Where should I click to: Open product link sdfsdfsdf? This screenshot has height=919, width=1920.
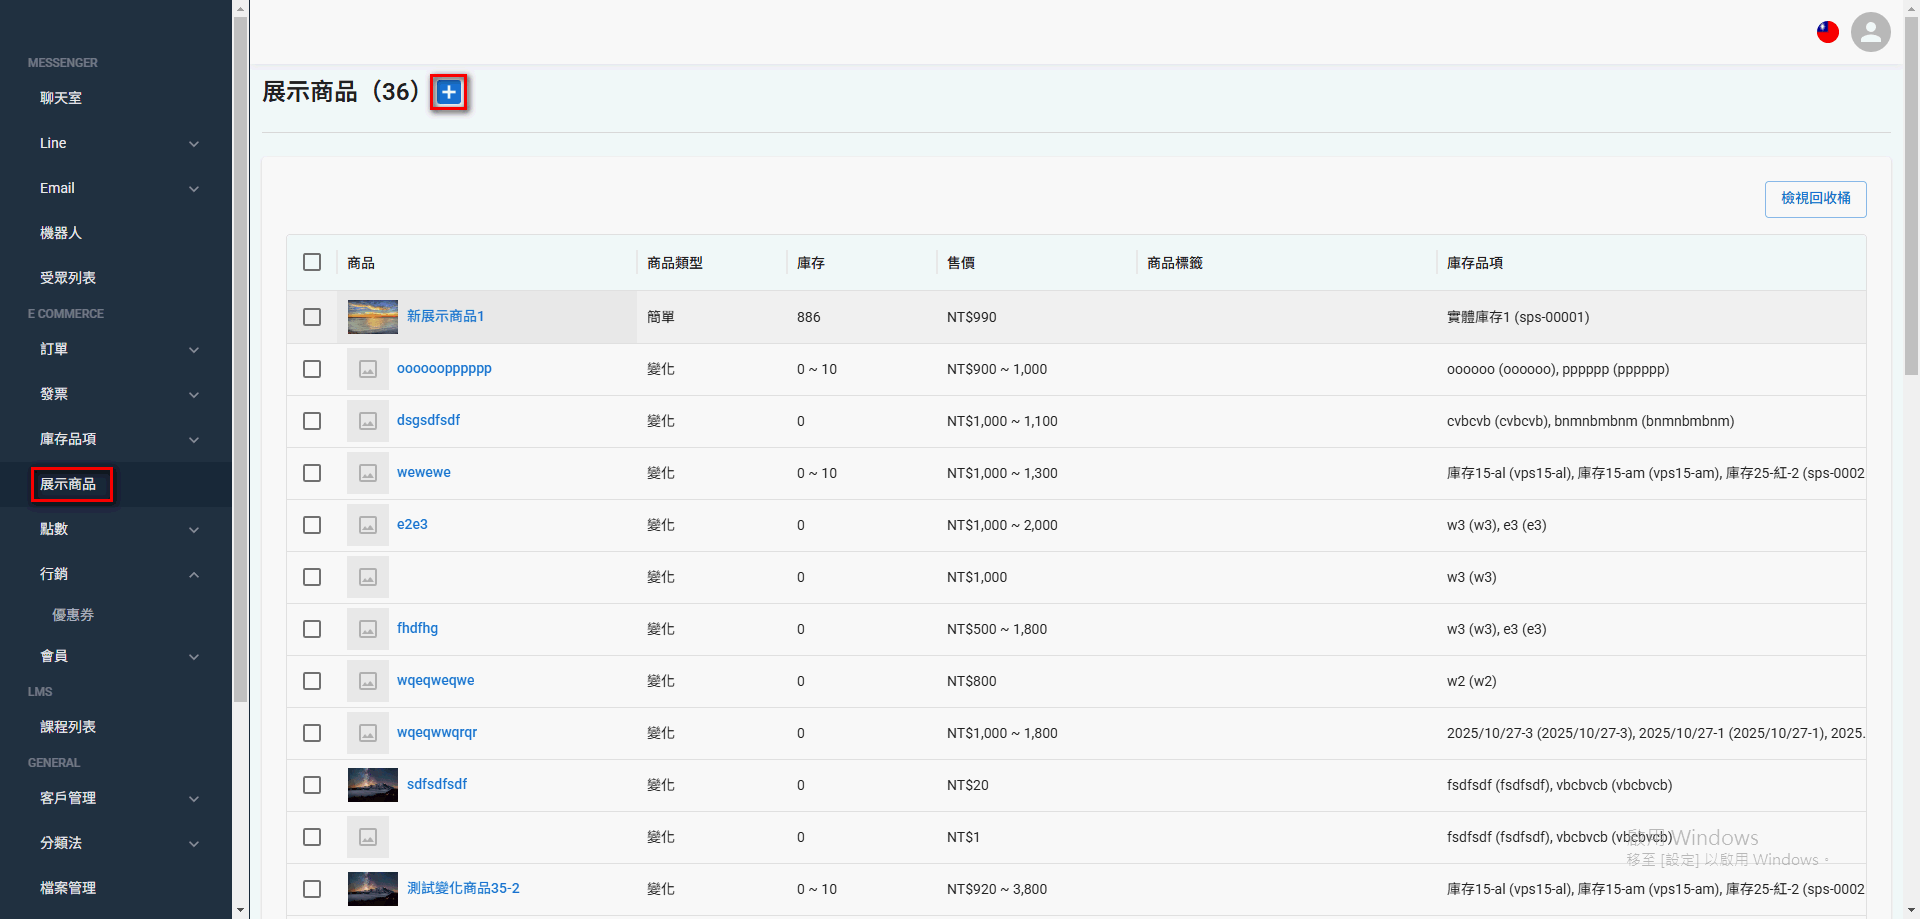437,784
